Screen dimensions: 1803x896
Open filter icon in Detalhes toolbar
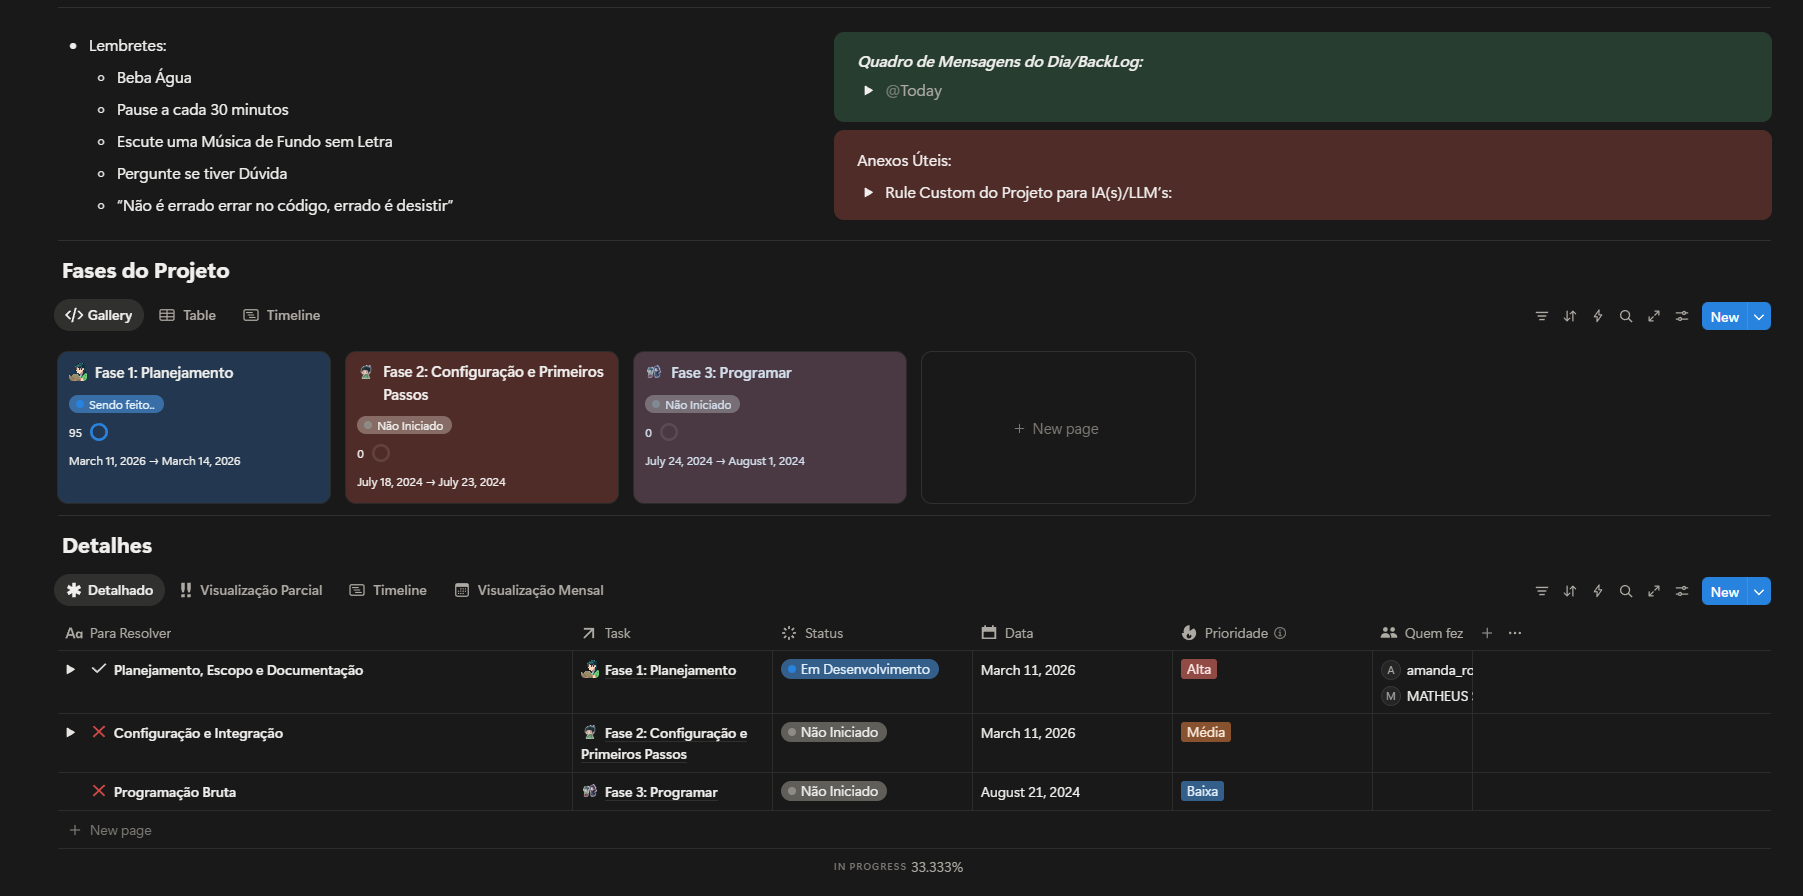tap(1541, 591)
